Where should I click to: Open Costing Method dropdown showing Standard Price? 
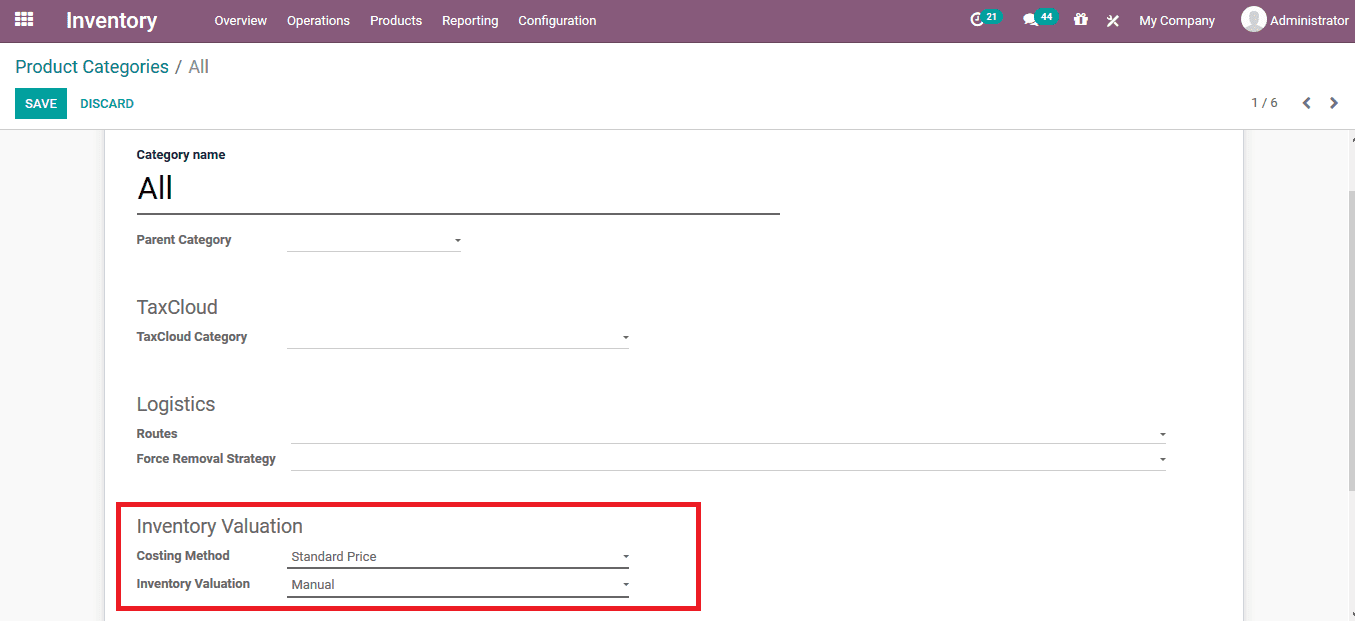(458, 557)
